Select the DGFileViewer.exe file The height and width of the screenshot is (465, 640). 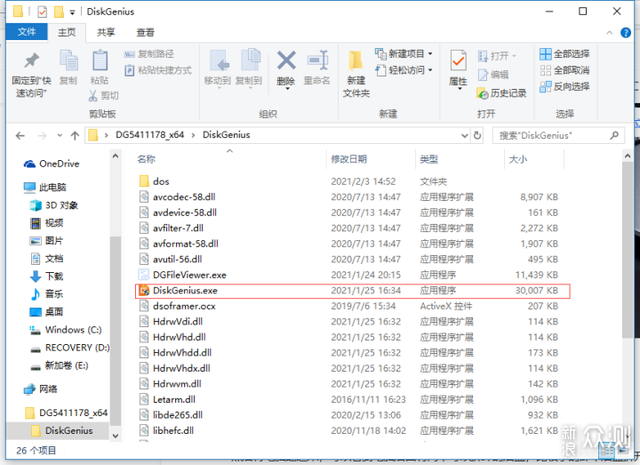[182, 275]
